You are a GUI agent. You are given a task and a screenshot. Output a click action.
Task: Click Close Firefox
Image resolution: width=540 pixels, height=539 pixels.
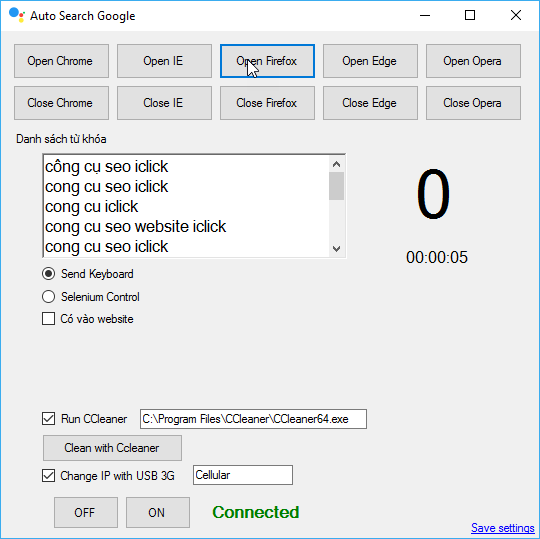click(267, 103)
